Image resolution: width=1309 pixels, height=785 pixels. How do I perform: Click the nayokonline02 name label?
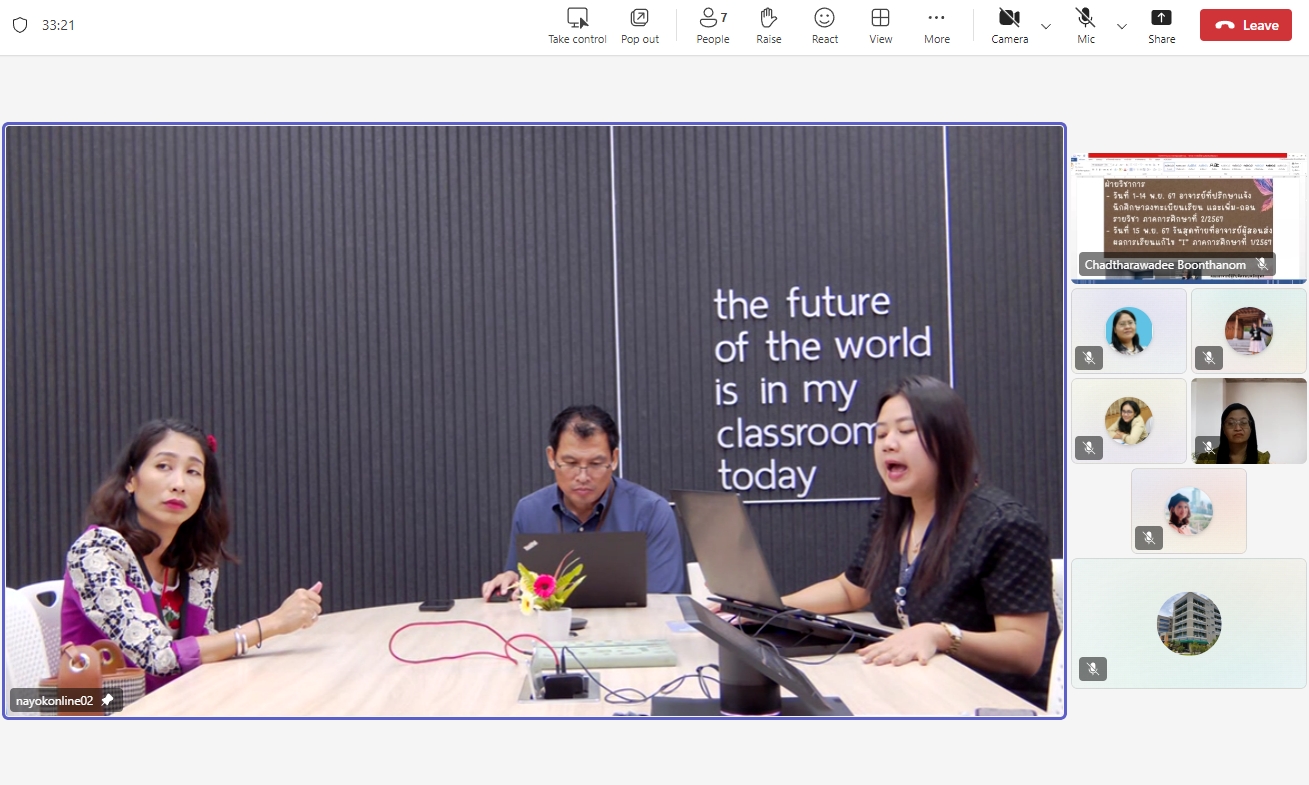coord(54,701)
